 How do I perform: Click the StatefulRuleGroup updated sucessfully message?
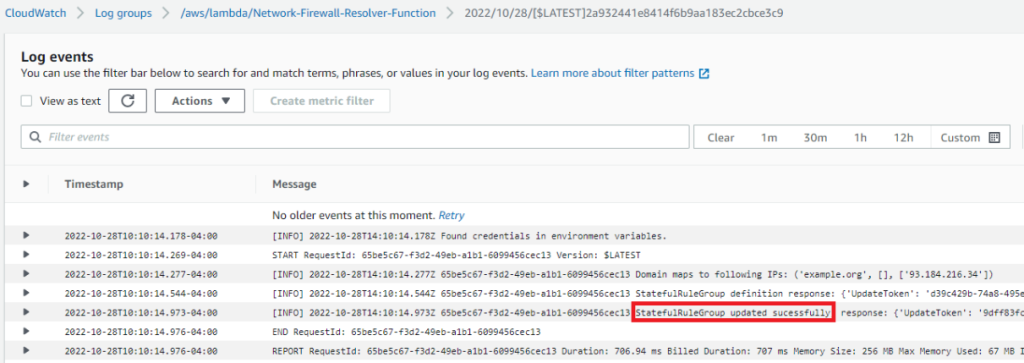point(647,313)
